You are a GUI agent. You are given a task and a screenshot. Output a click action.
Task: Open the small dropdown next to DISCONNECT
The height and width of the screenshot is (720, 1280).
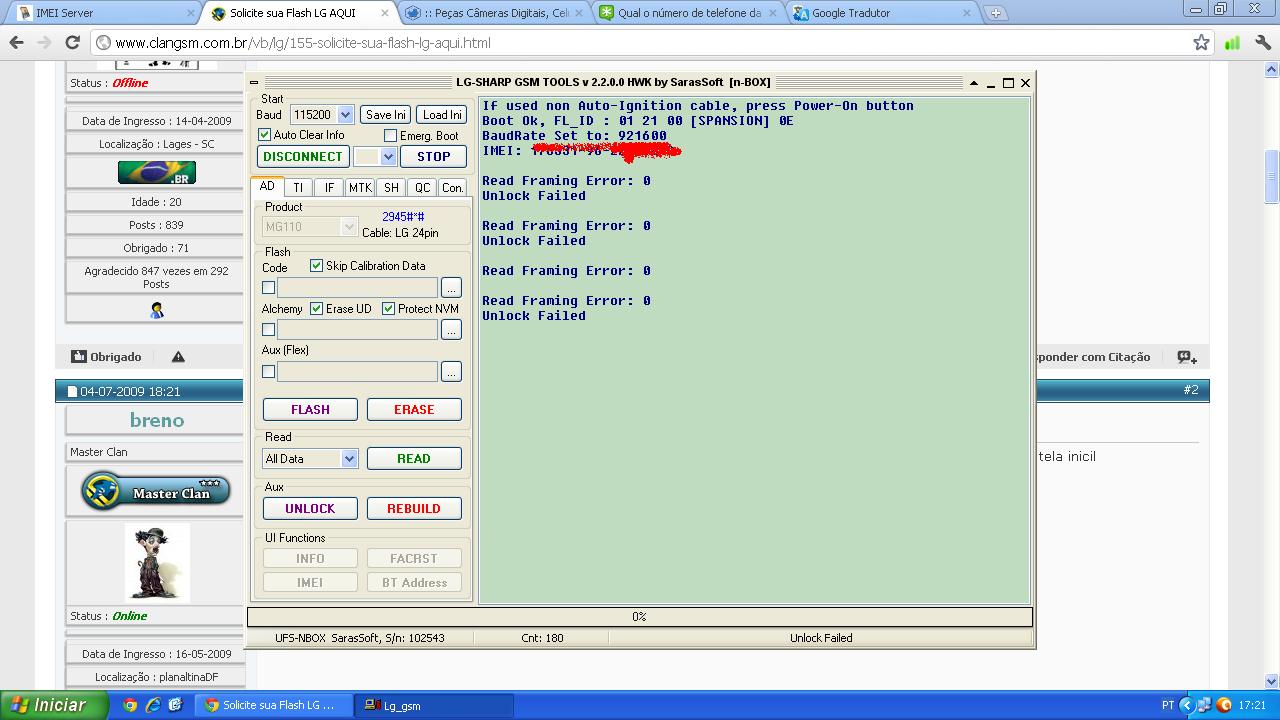[x=388, y=157]
